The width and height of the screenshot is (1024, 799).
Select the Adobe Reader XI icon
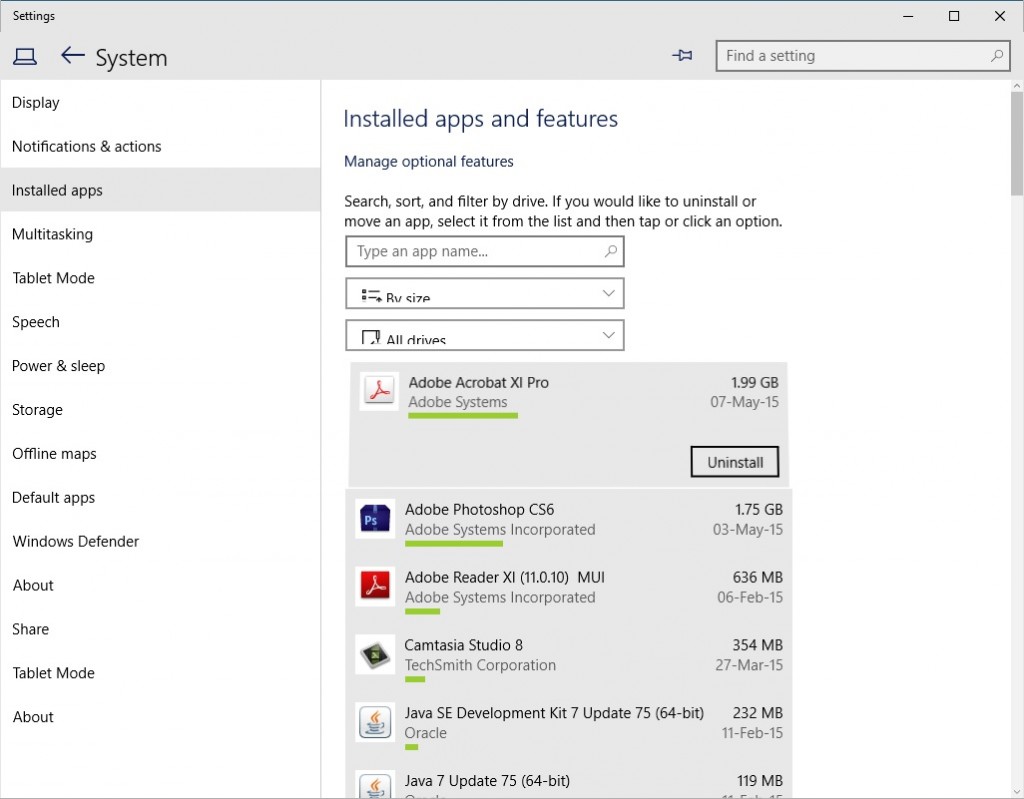375,586
